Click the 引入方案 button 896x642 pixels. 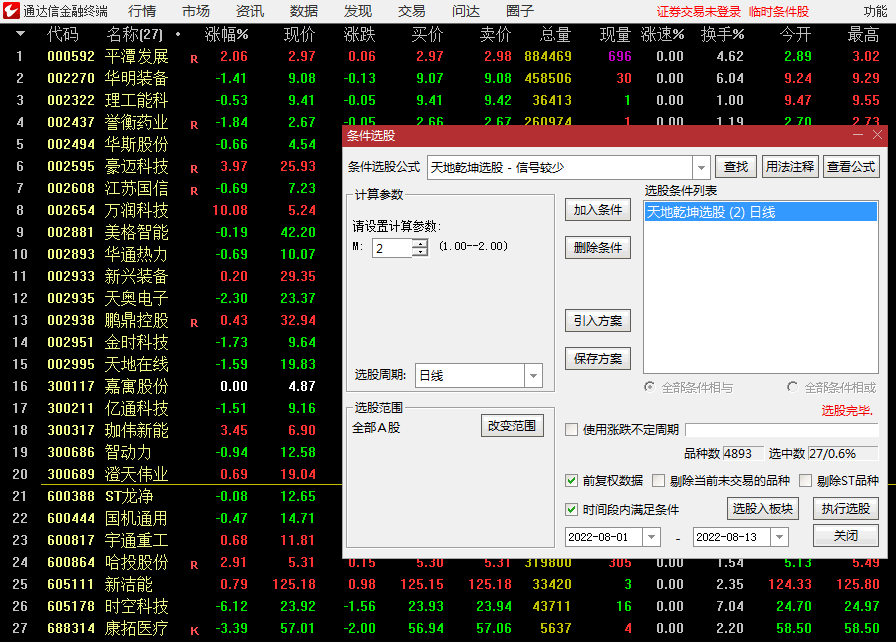click(598, 320)
